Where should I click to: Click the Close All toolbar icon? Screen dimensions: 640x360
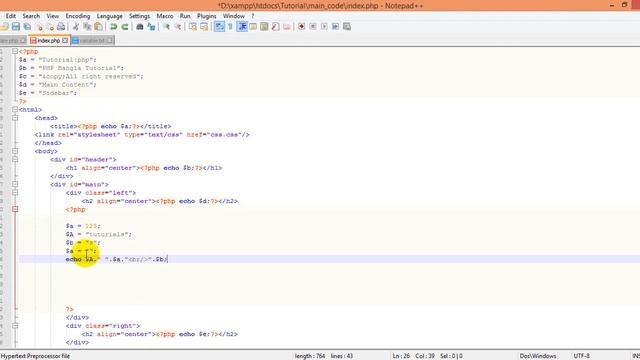click(50, 27)
